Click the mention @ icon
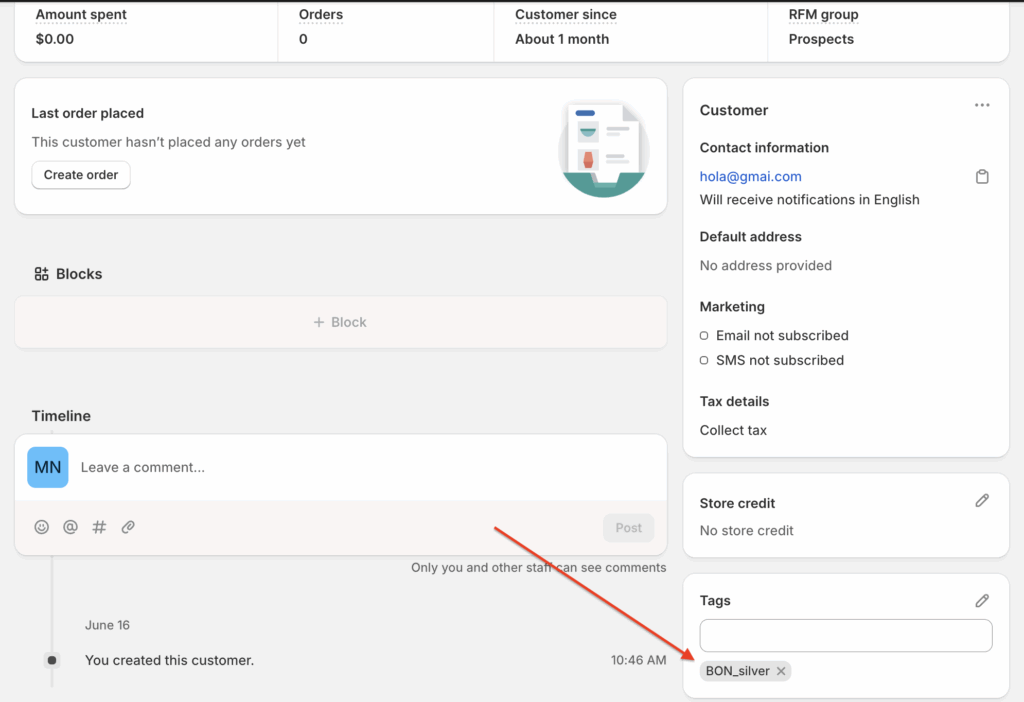Image resolution: width=1024 pixels, height=702 pixels. pos(70,527)
